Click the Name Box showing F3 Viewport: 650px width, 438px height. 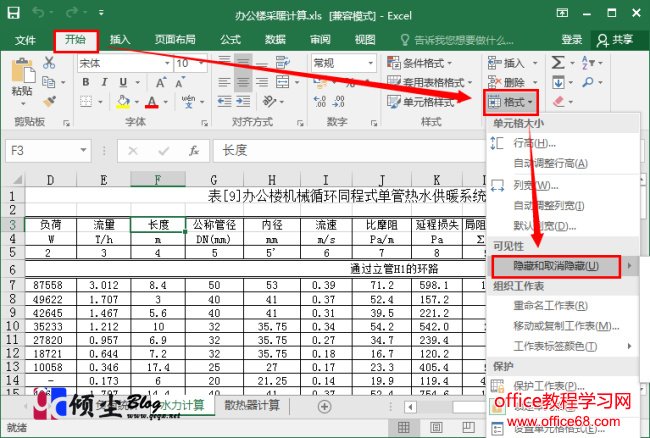(47, 150)
